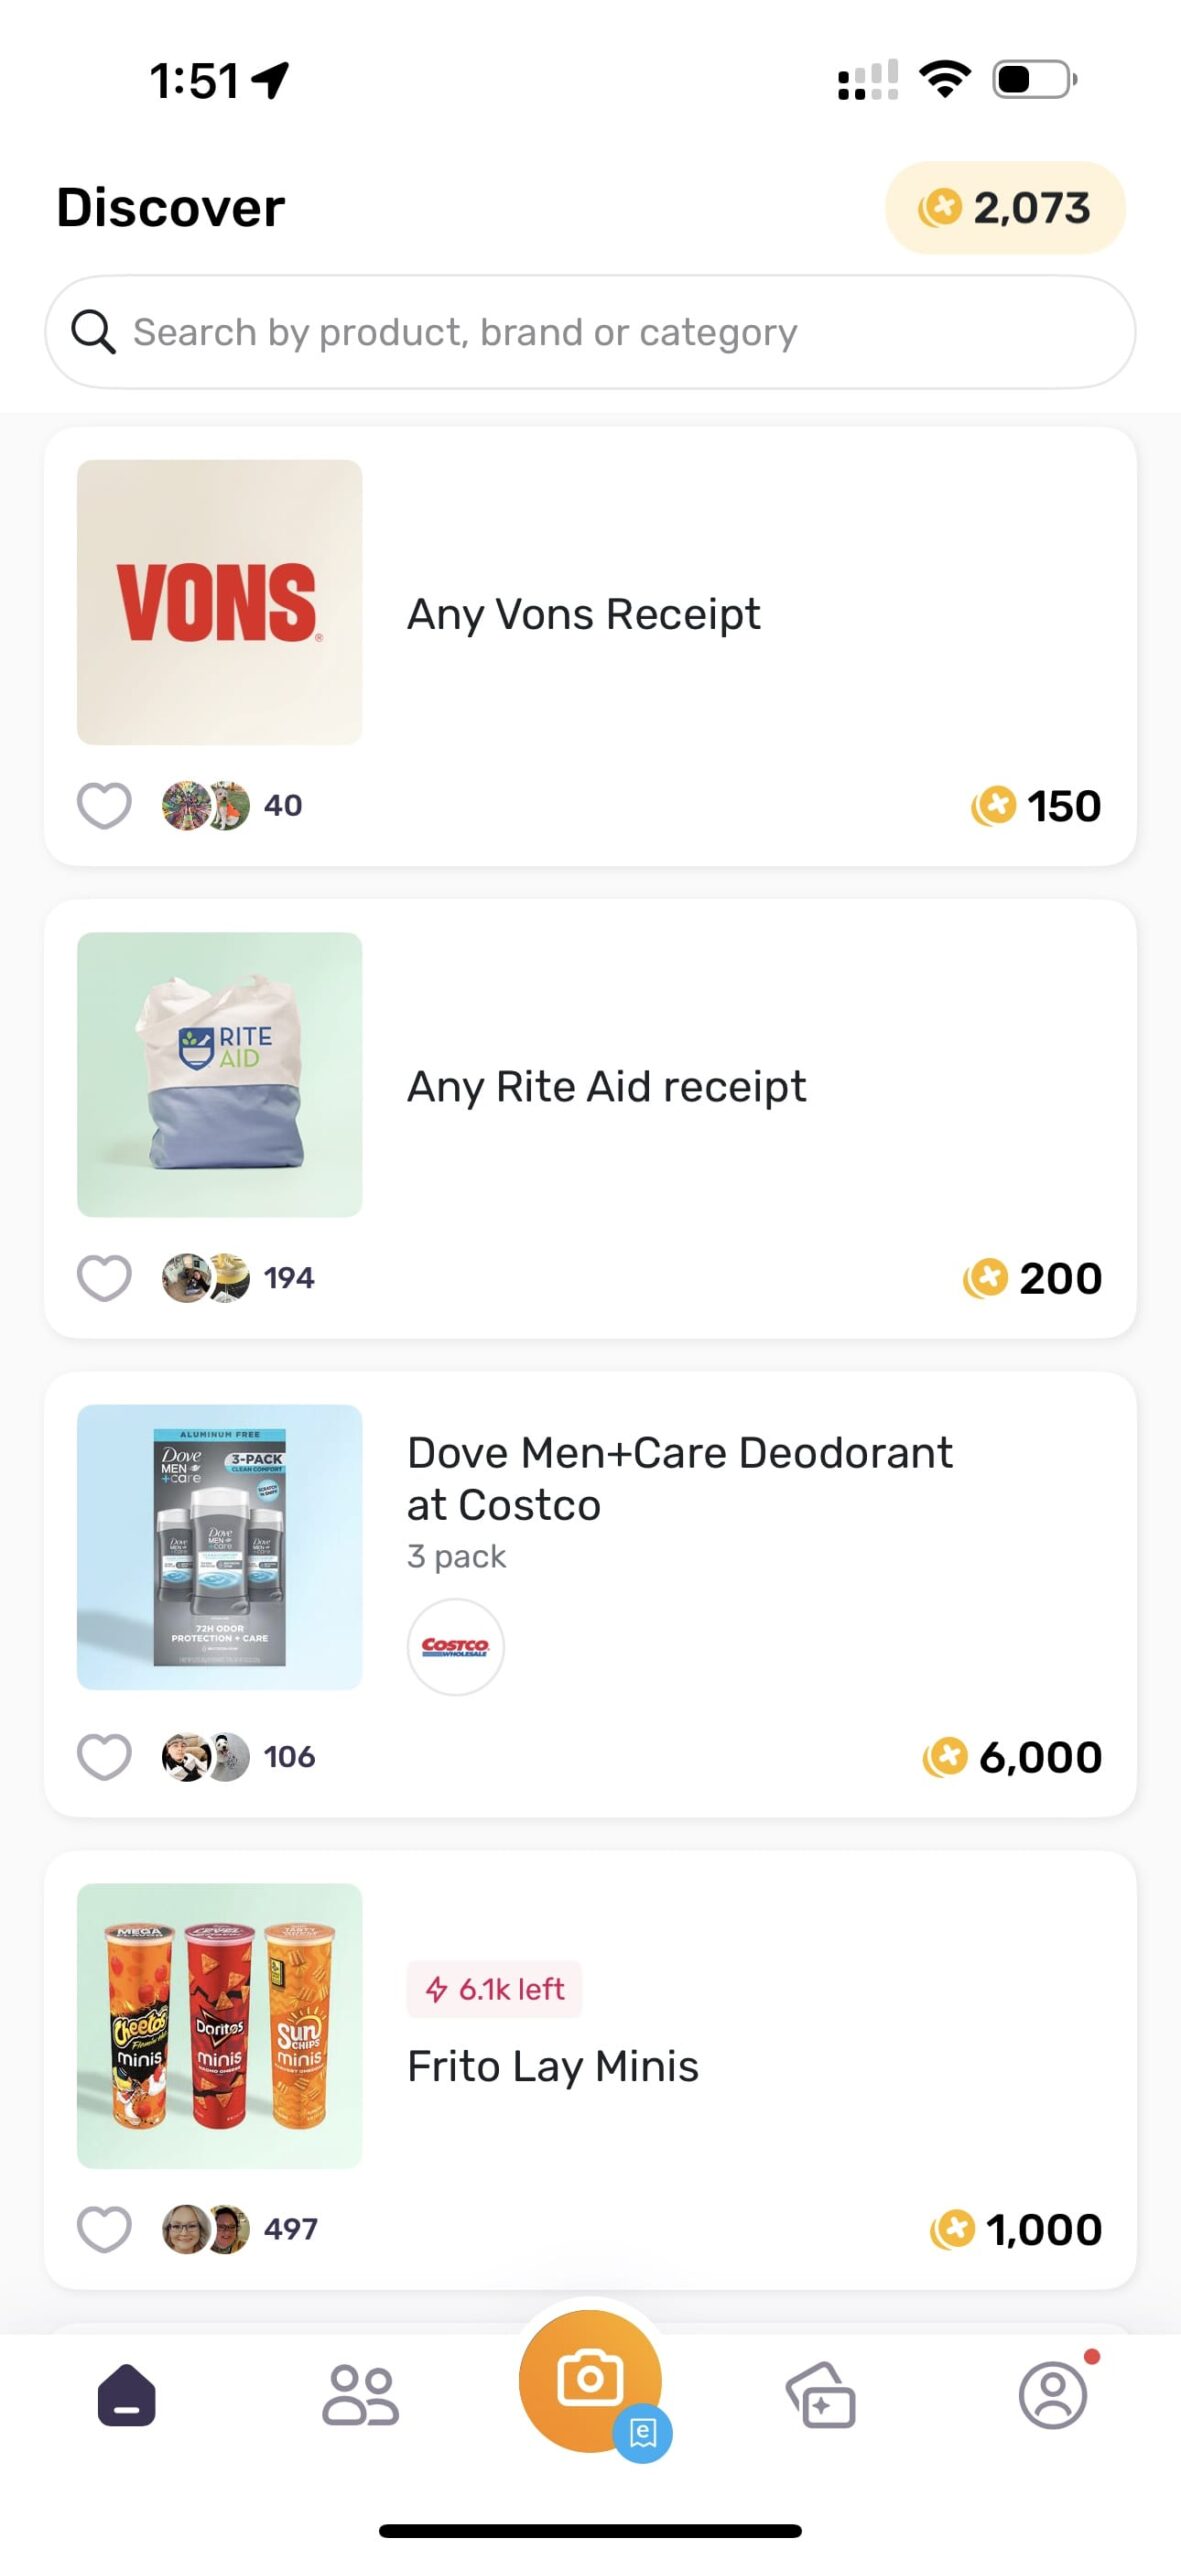
Task: Tap the 6.1k left badge
Action: (494, 1989)
